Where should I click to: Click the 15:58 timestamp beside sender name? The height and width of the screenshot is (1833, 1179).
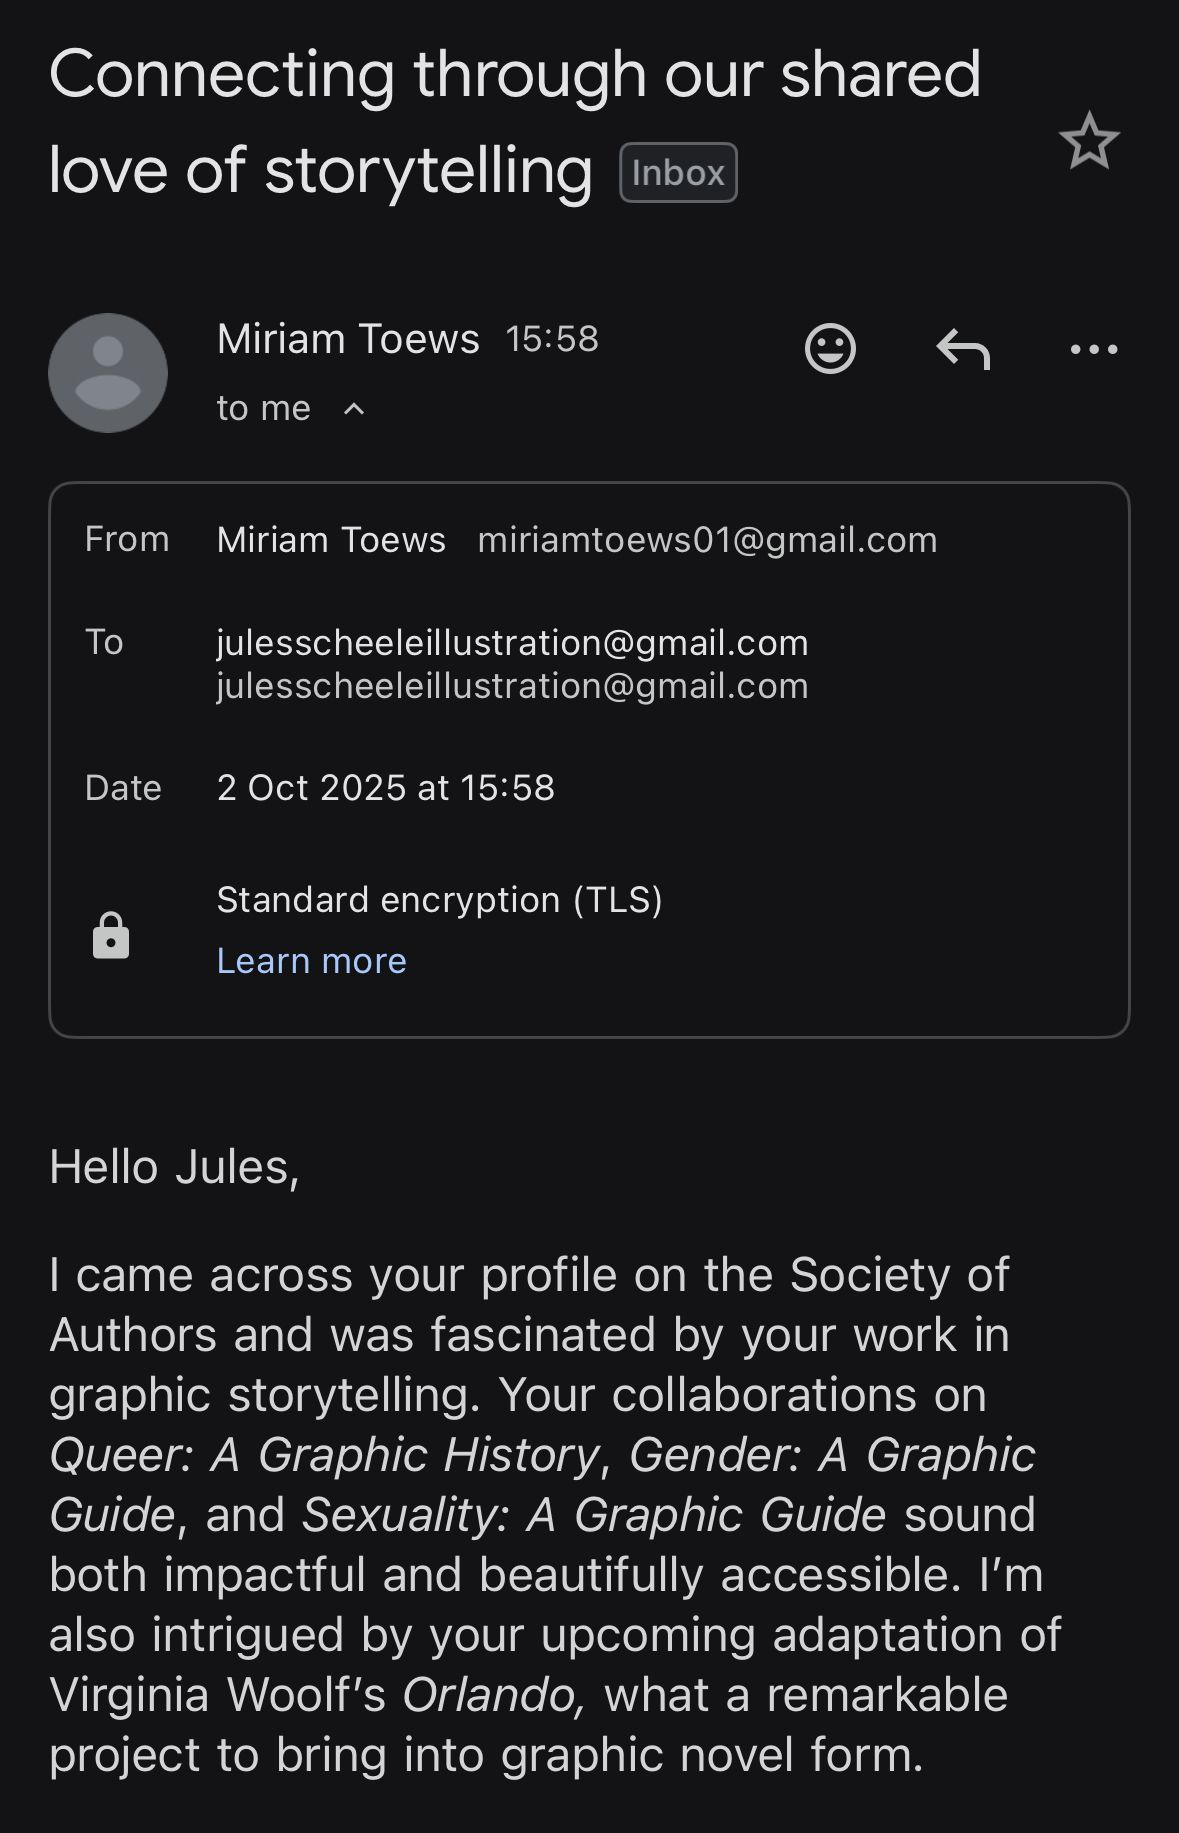point(552,339)
